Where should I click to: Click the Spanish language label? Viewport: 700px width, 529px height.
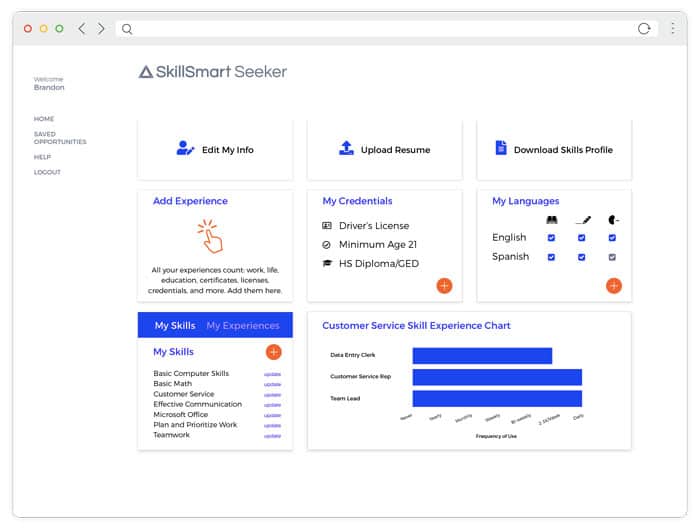(x=510, y=257)
